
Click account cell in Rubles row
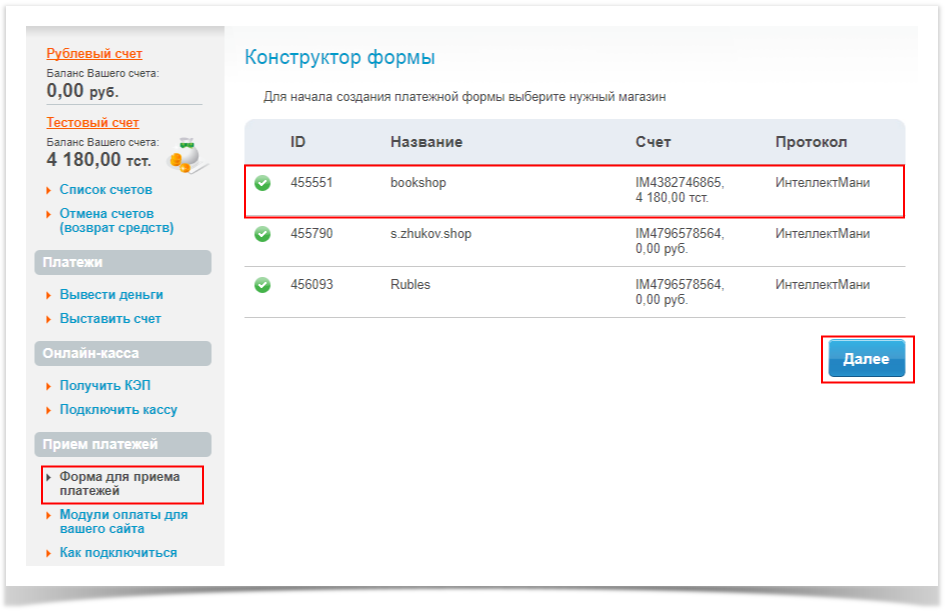[x=679, y=292]
